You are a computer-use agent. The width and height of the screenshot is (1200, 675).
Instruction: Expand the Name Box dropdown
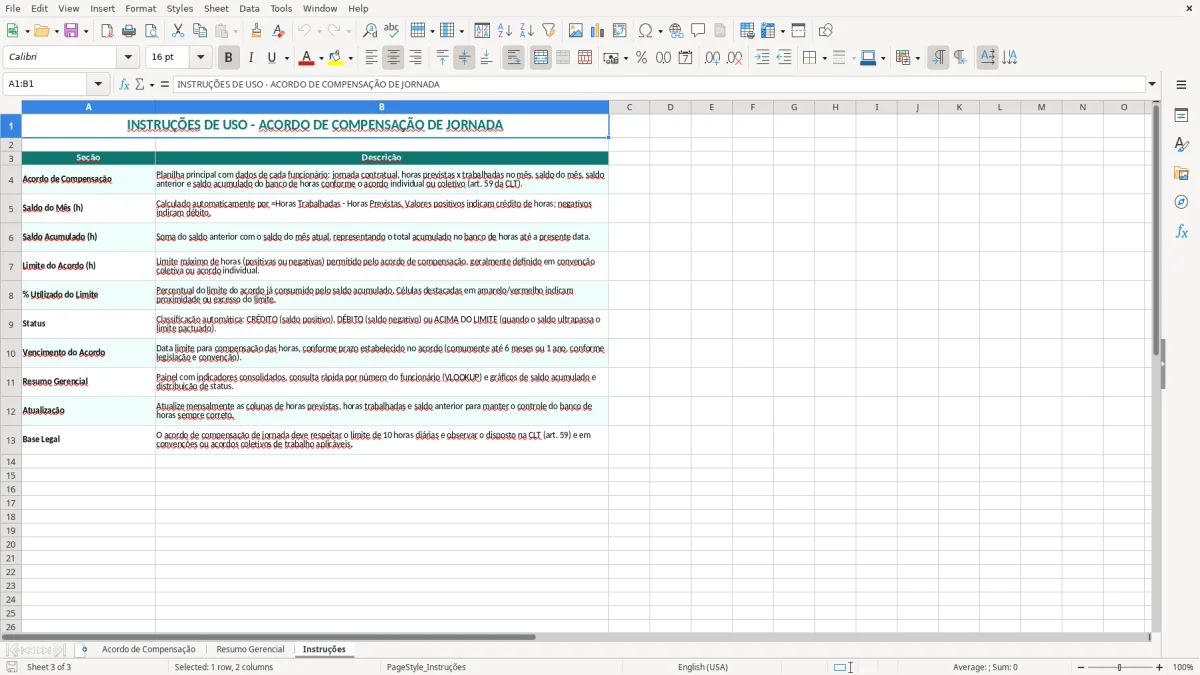click(98, 84)
